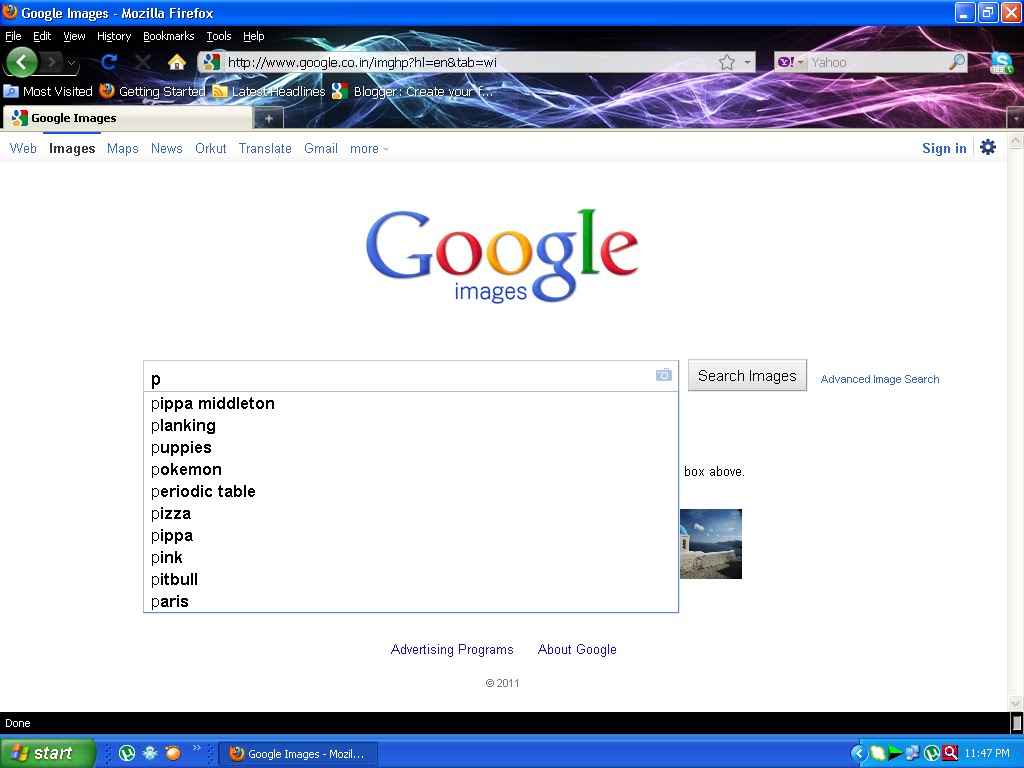Click the Stop loading X icon
Image resolution: width=1024 pixels, height=768 pixels.
pyautogui.click(x=142, y=62)
